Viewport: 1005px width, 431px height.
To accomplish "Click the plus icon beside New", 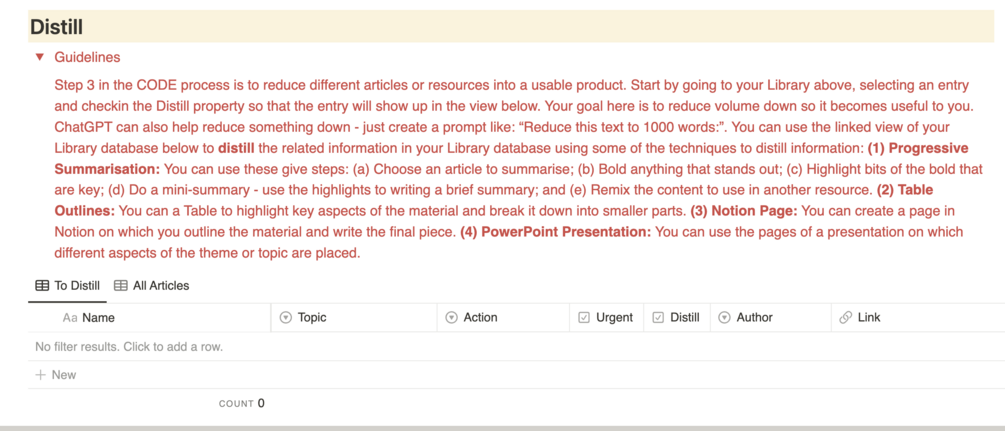I will pos(40,375).
